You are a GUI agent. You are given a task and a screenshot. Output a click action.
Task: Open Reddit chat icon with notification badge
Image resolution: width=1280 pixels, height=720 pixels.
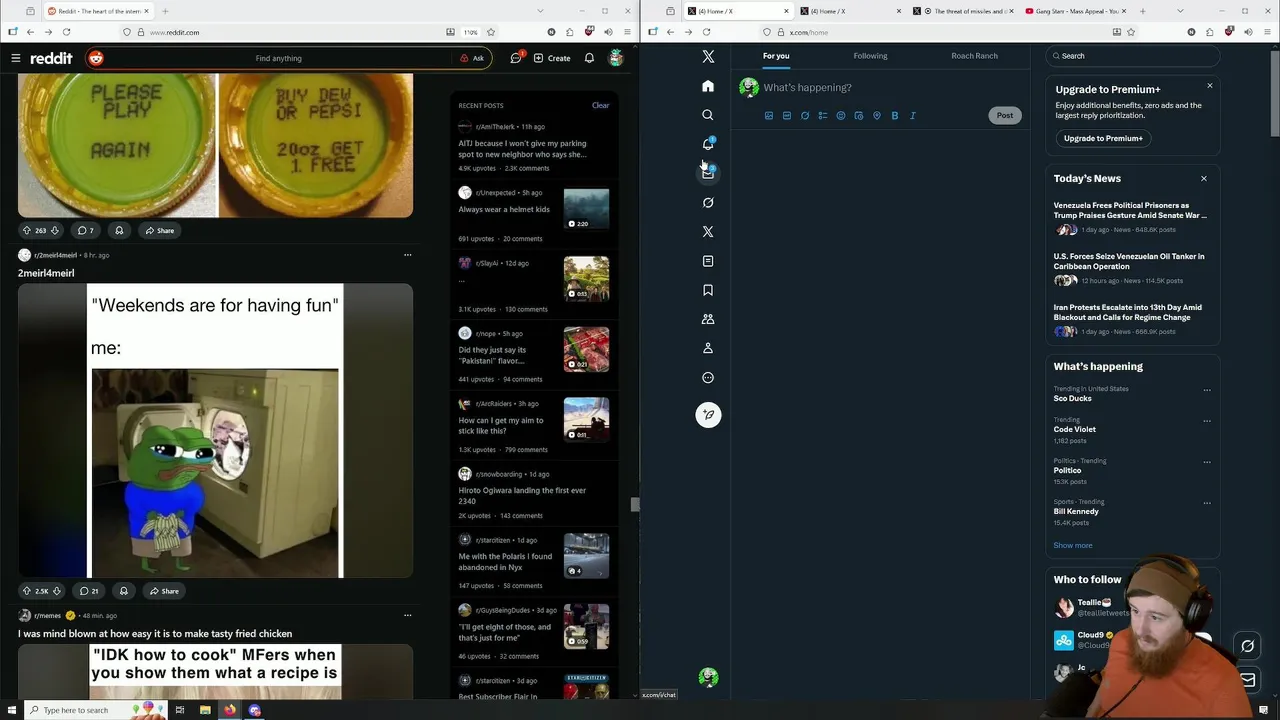tap(516, 58)
